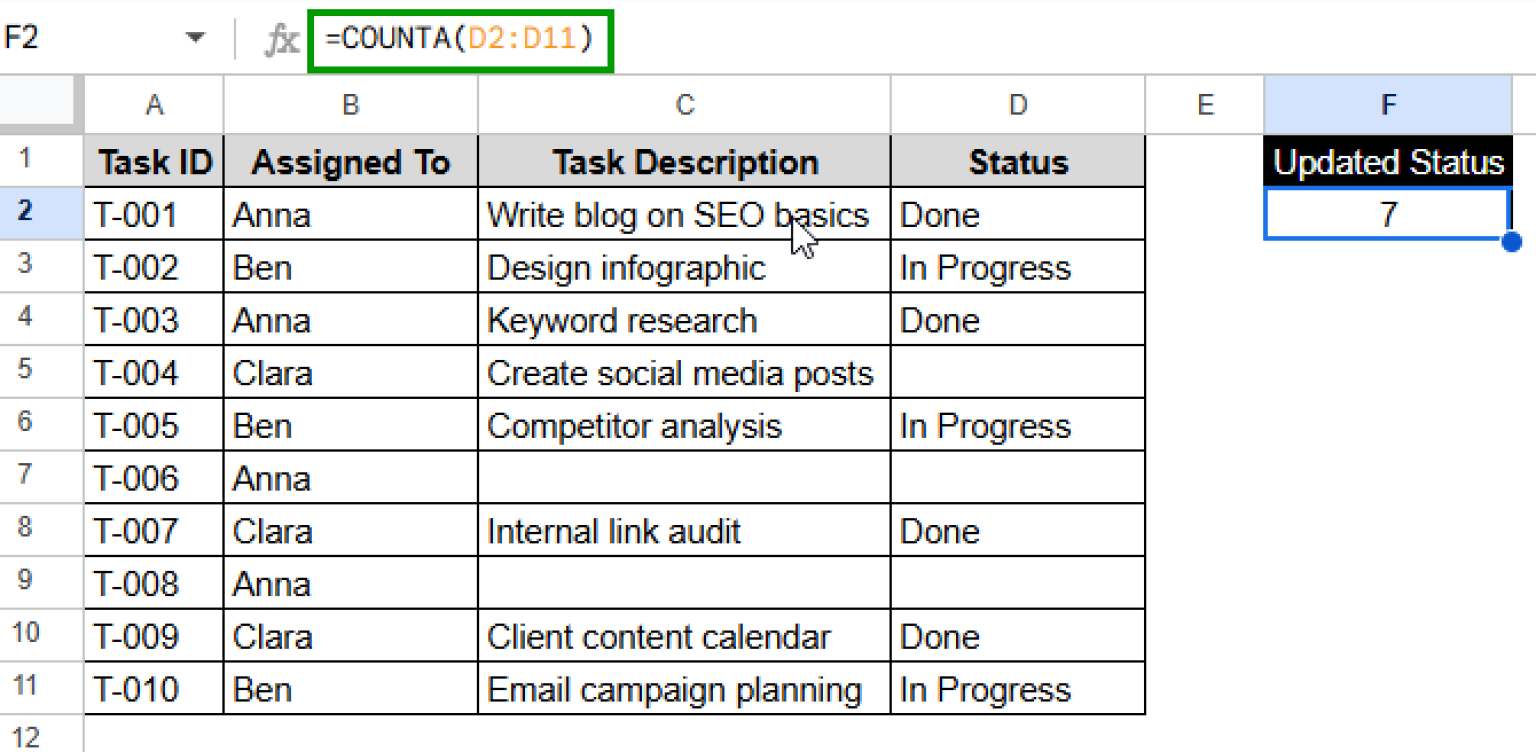1536x752 pixels.
Task: Select column header F
Action: click(x=1387, y=104)
